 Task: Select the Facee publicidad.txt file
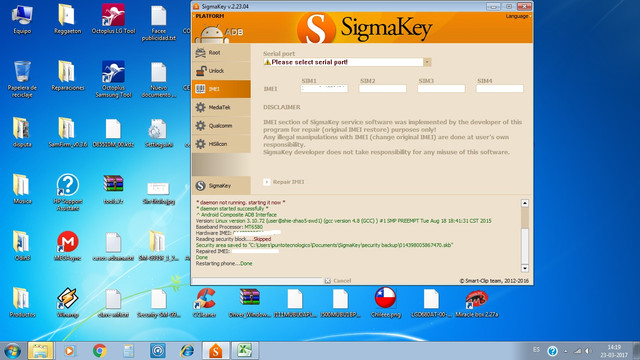[x=159, y=23]
